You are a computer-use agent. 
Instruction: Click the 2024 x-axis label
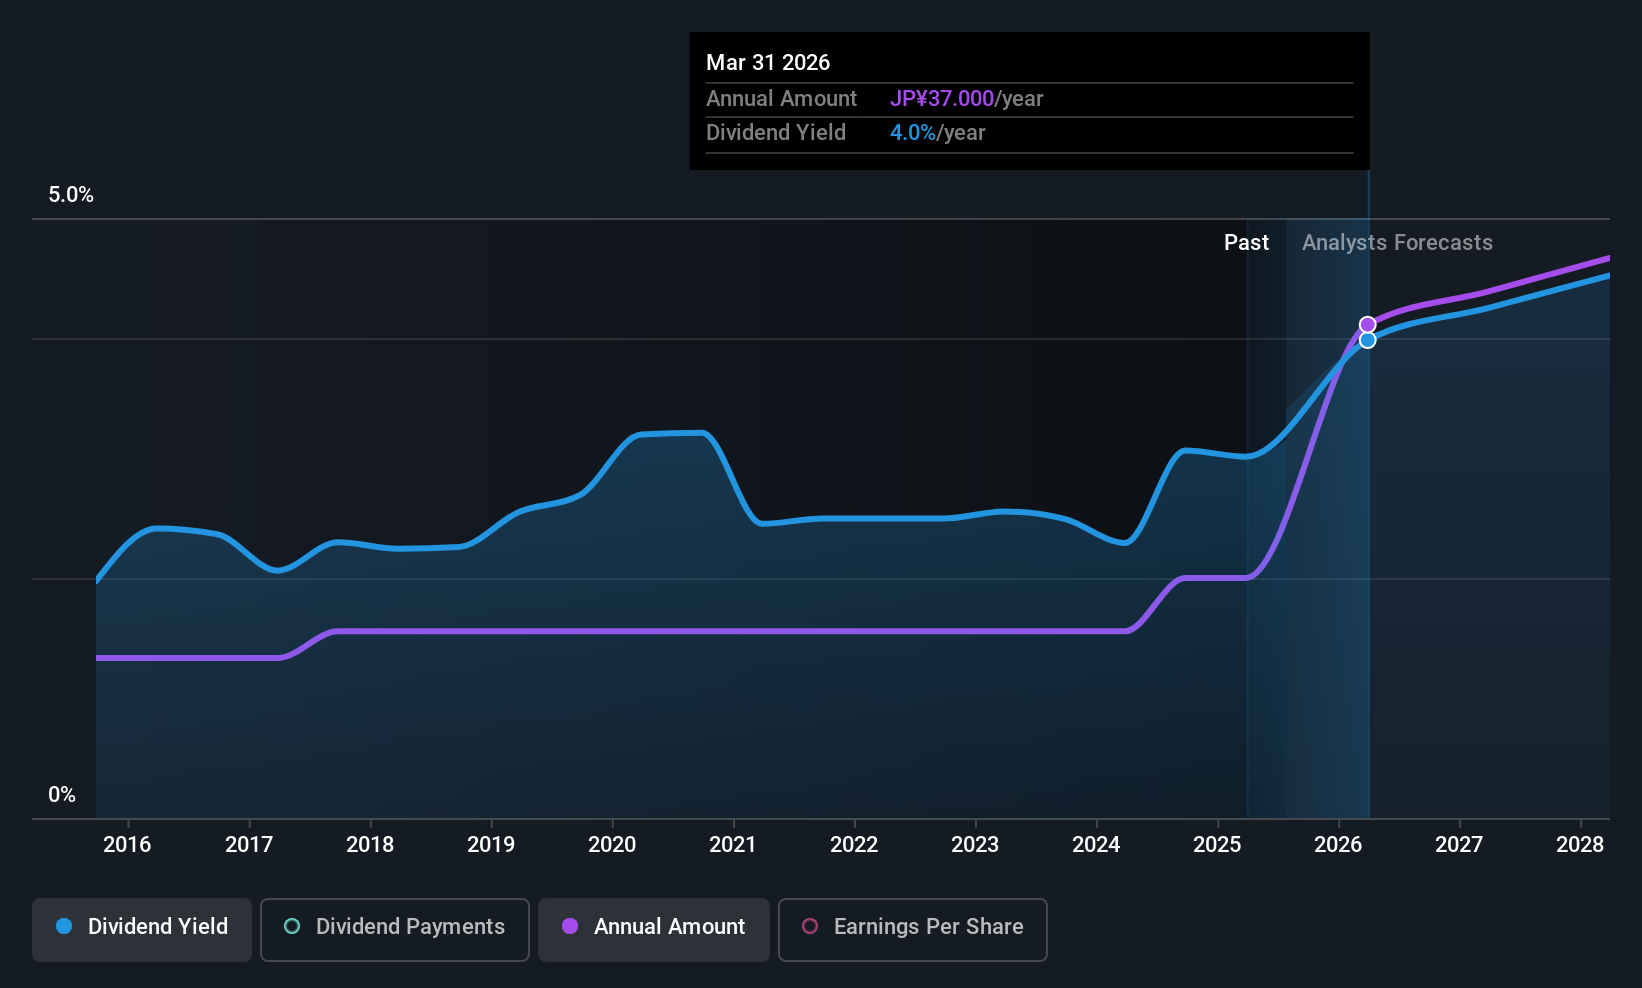pyautogui.click(x=1096, y=845)
